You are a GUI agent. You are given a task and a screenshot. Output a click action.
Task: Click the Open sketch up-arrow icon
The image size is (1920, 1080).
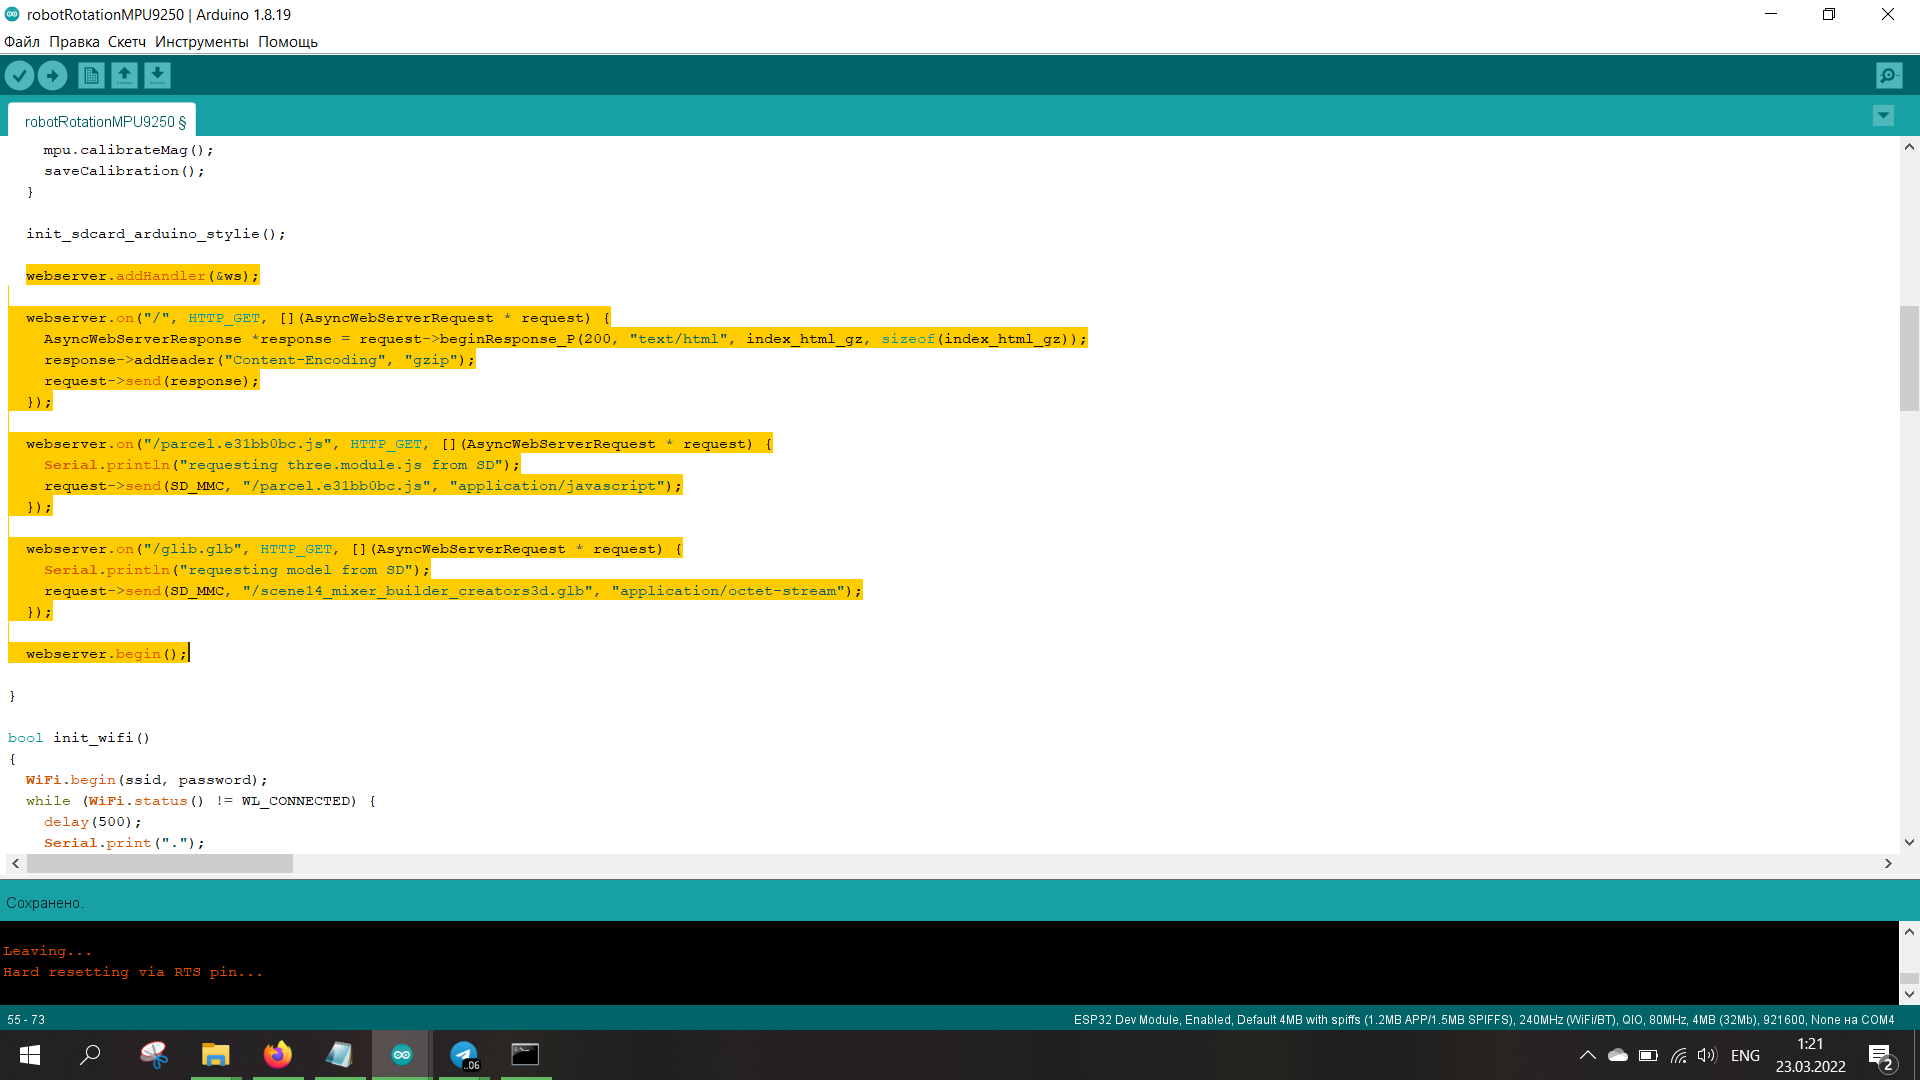click(x=124, y=76)
